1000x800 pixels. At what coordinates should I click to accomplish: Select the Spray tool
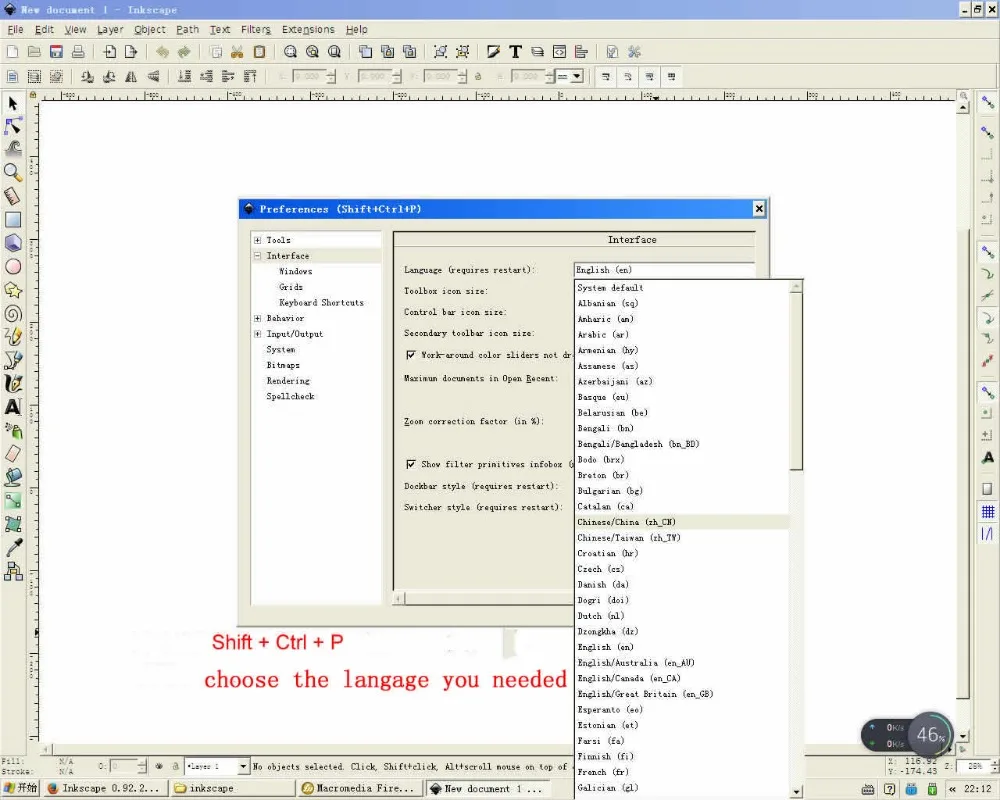[13, 431]
